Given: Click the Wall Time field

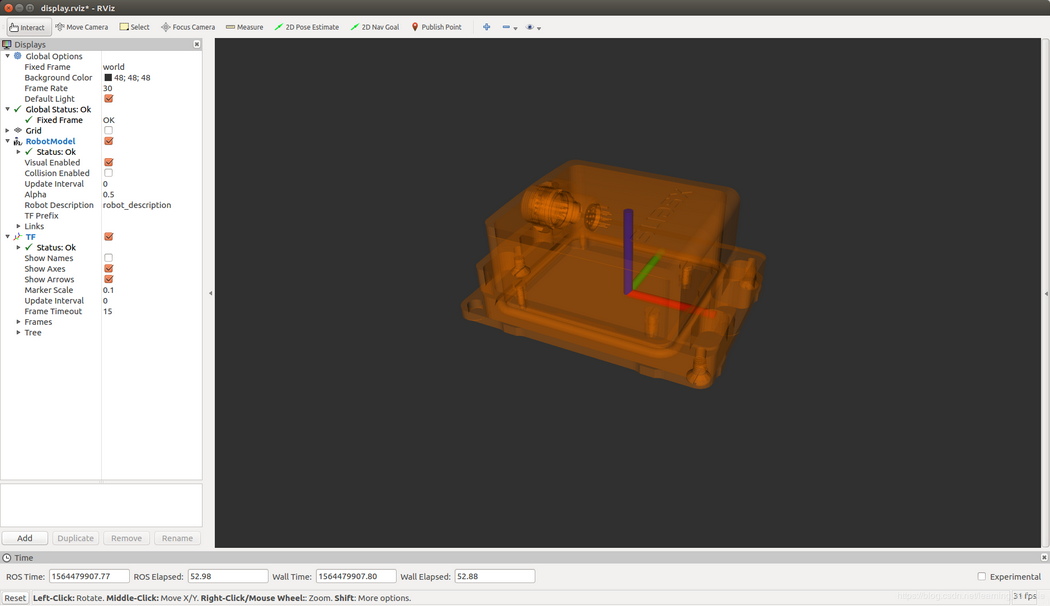Looking at the screenshot, I should [356, 577].
